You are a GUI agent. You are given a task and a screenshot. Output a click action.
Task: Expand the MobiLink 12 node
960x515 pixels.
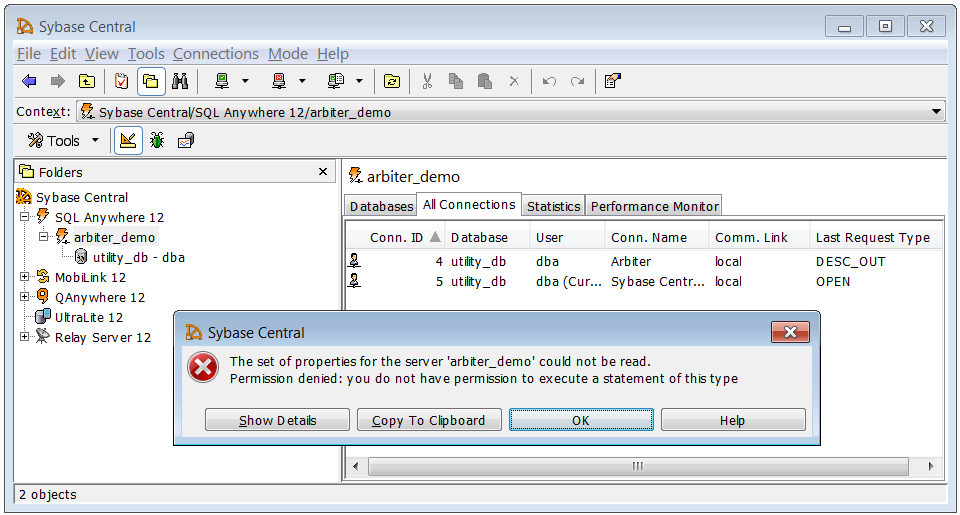pyautogui.click(x=24, y=277)
